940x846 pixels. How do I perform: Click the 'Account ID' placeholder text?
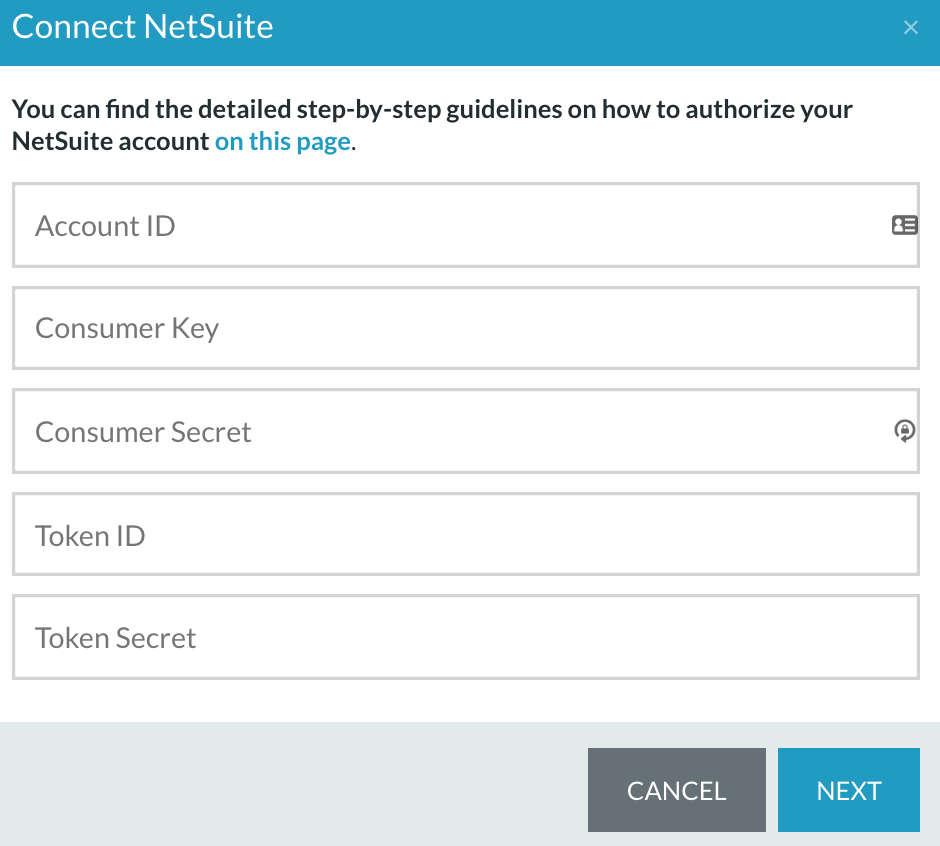point(105,226)
